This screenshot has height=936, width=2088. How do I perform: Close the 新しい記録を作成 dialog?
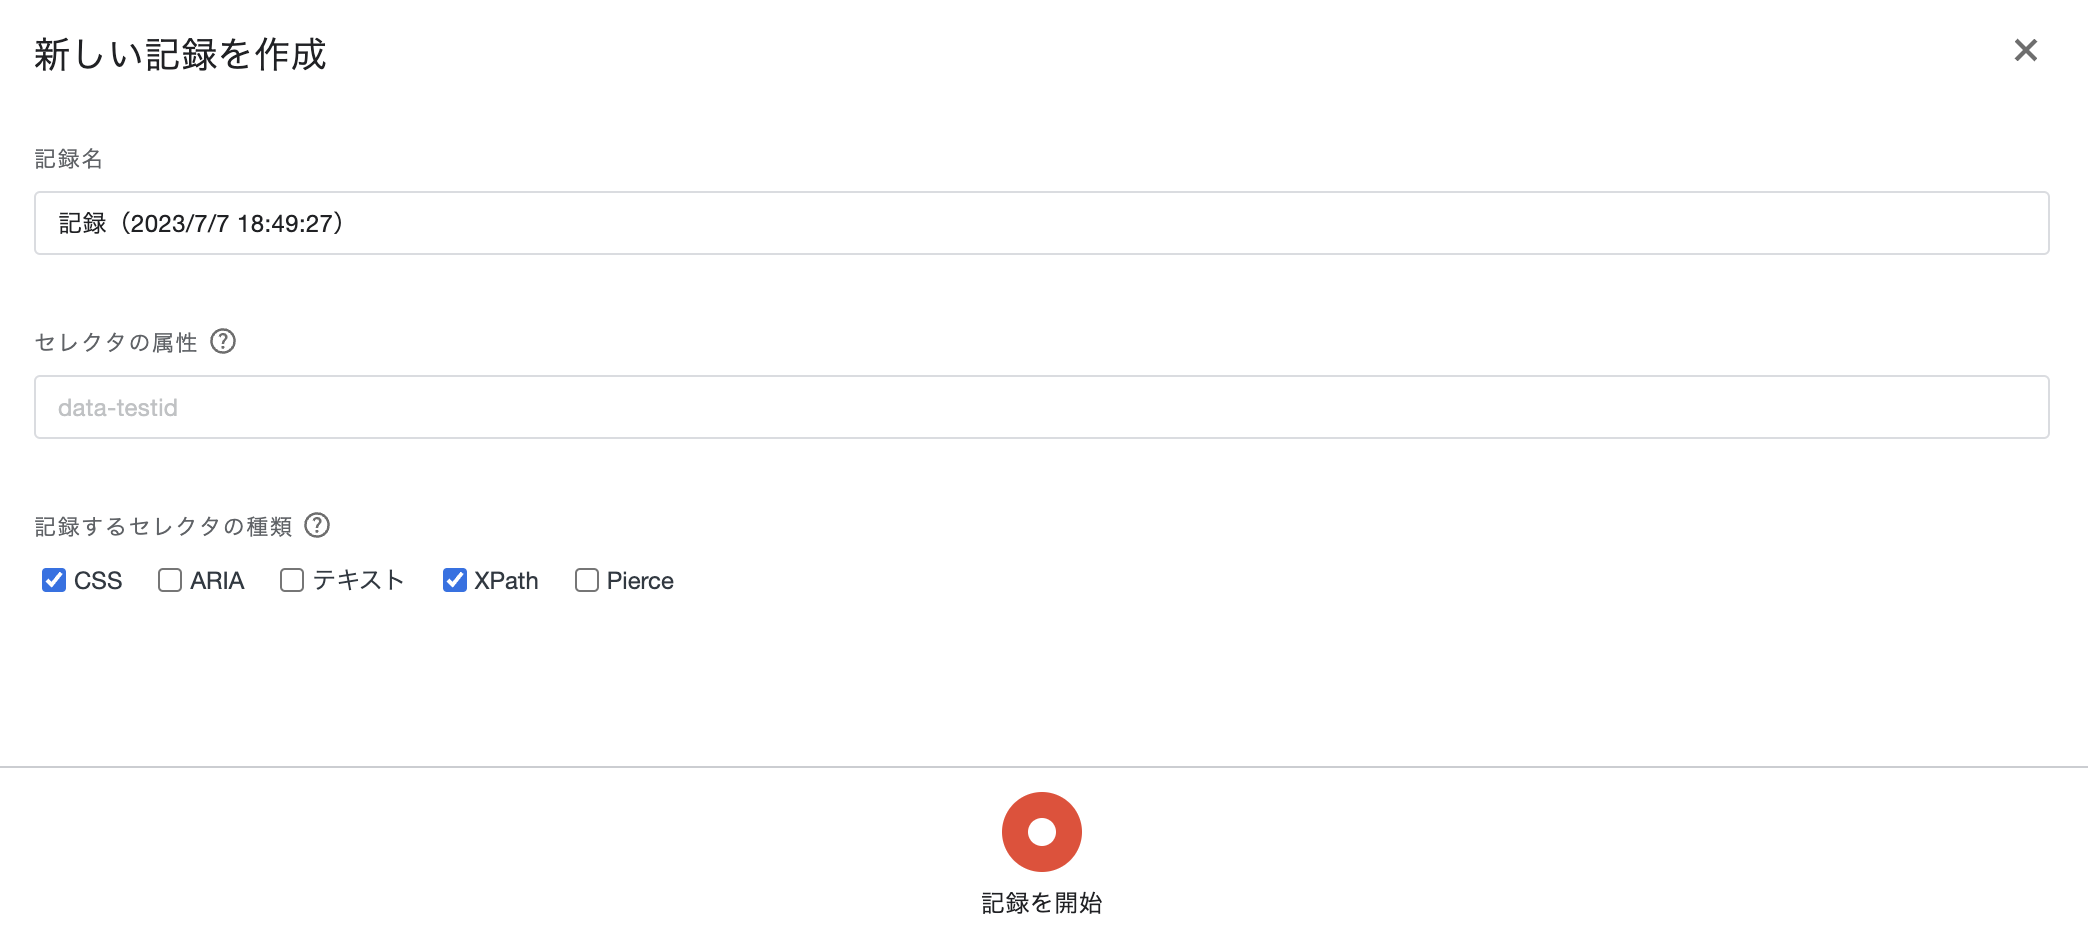click(x=2025, y=50)
